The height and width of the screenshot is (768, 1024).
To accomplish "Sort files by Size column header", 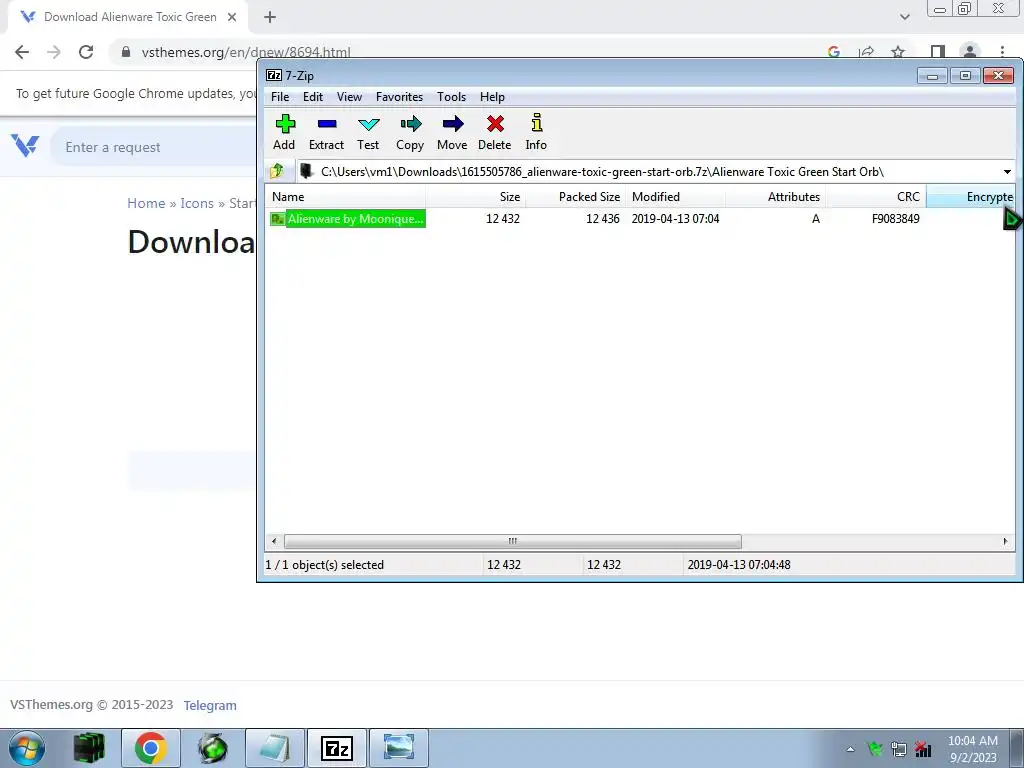I will [475, 197].
